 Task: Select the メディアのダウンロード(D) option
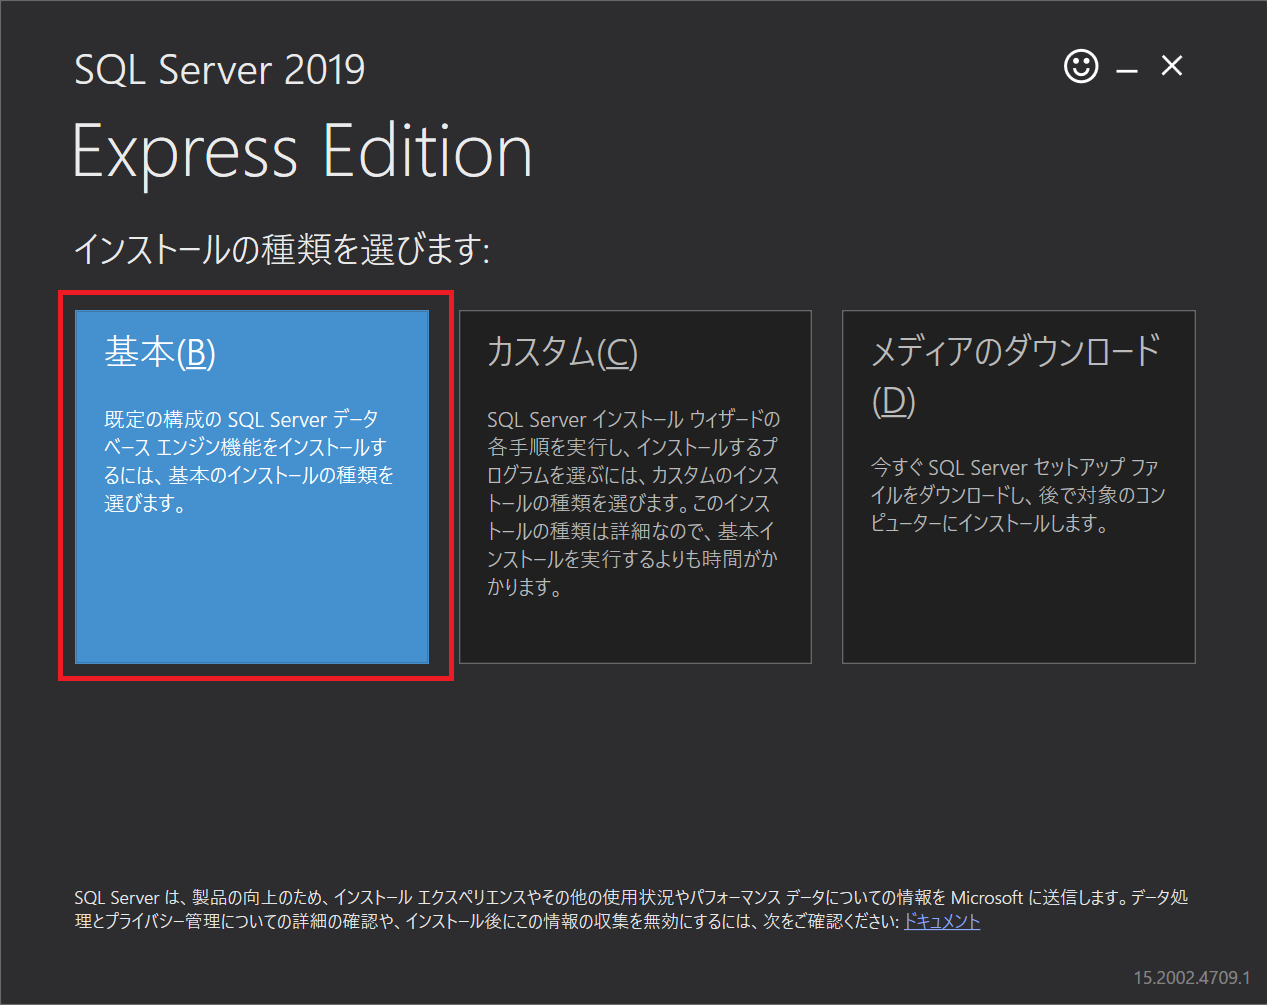1018,486
